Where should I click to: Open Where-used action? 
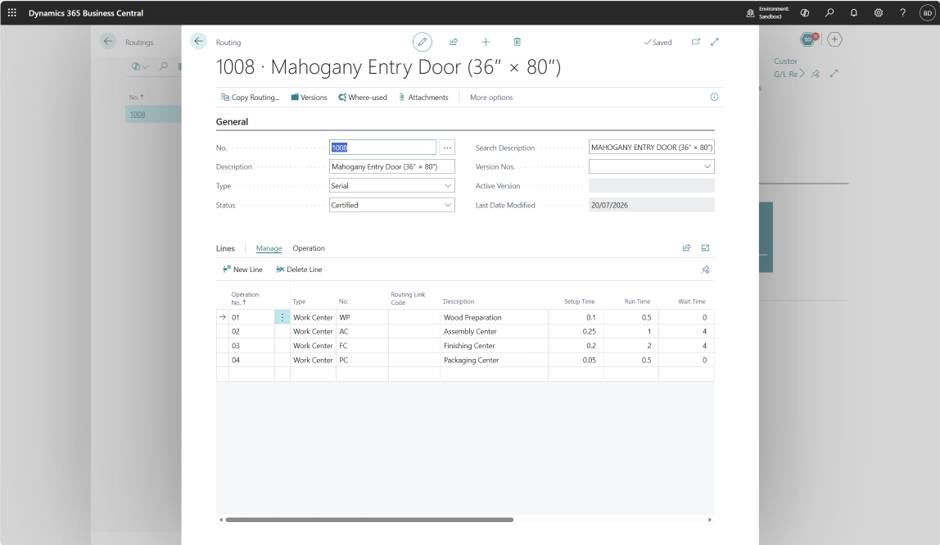click(363, 97)
